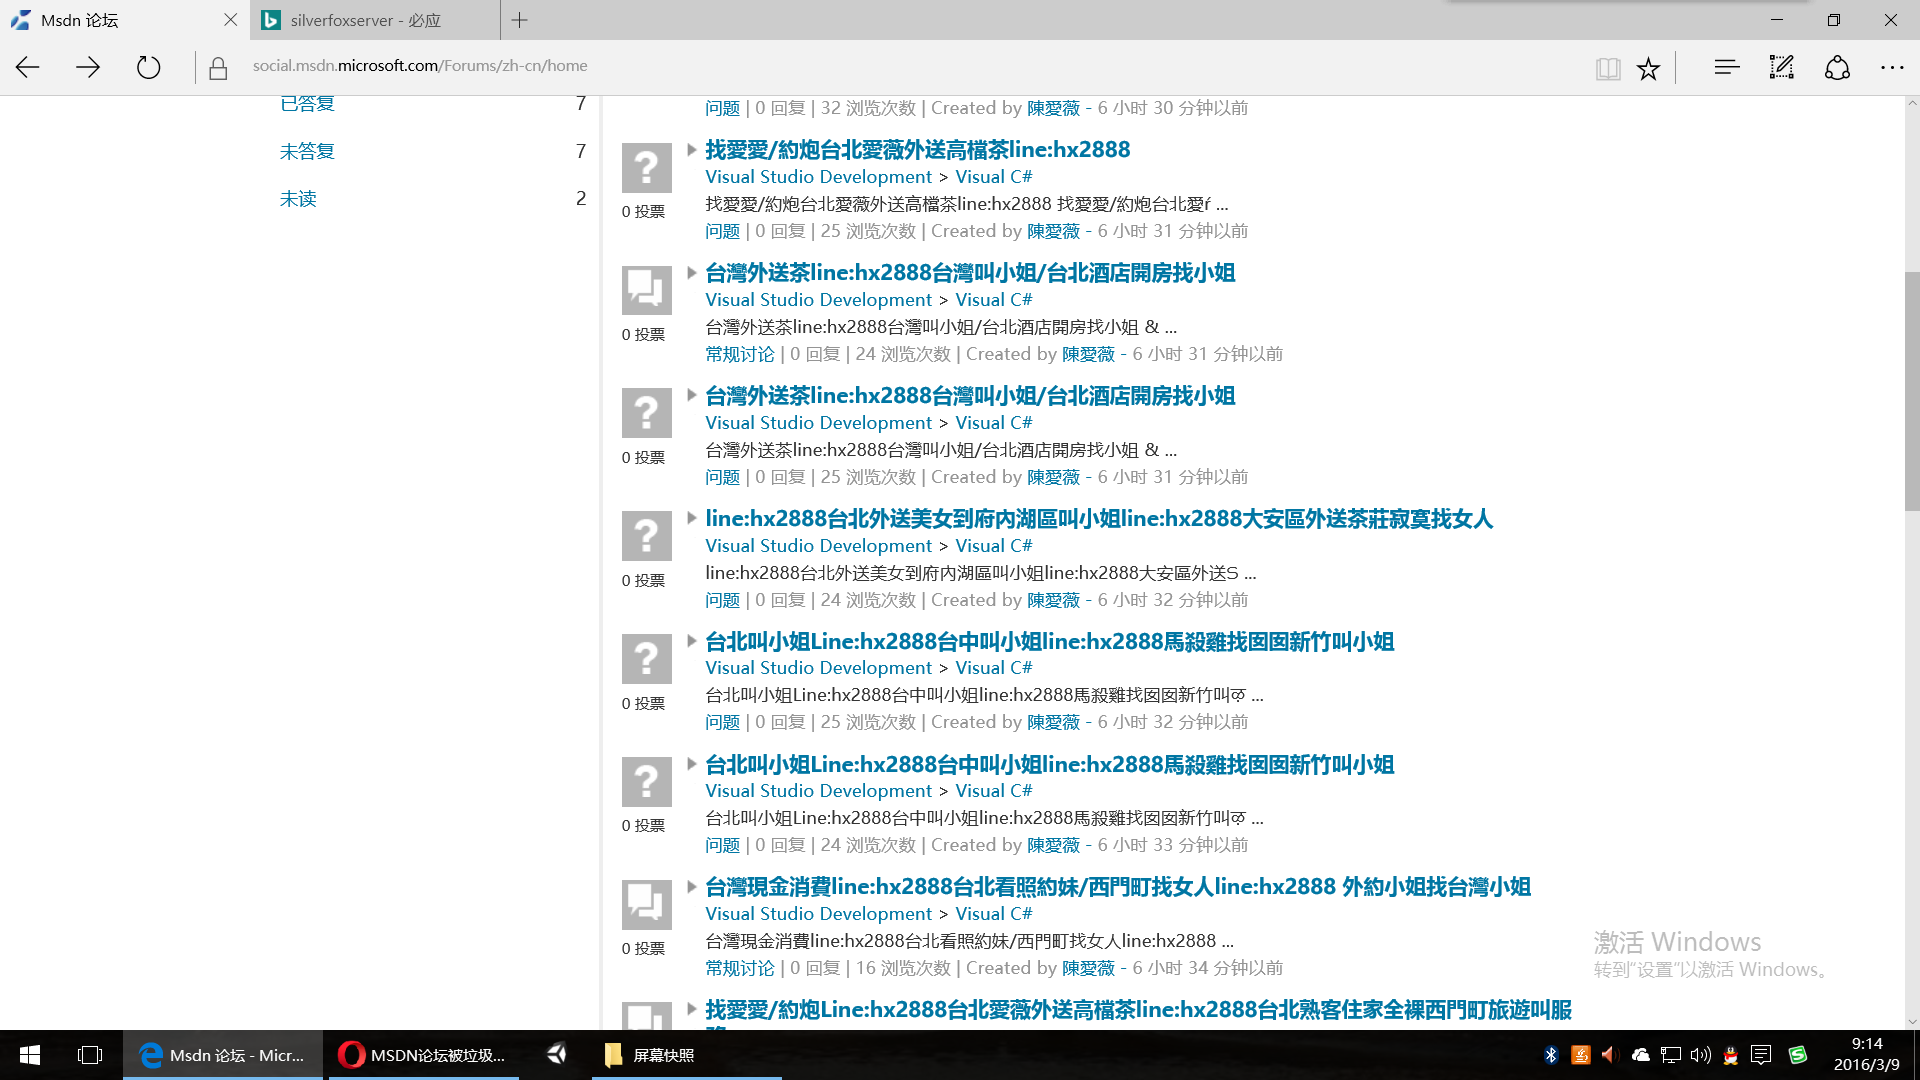Open QQ penguin tray icon
This screenshot has width=1920, height=1080.
tap(1731, 1055)
